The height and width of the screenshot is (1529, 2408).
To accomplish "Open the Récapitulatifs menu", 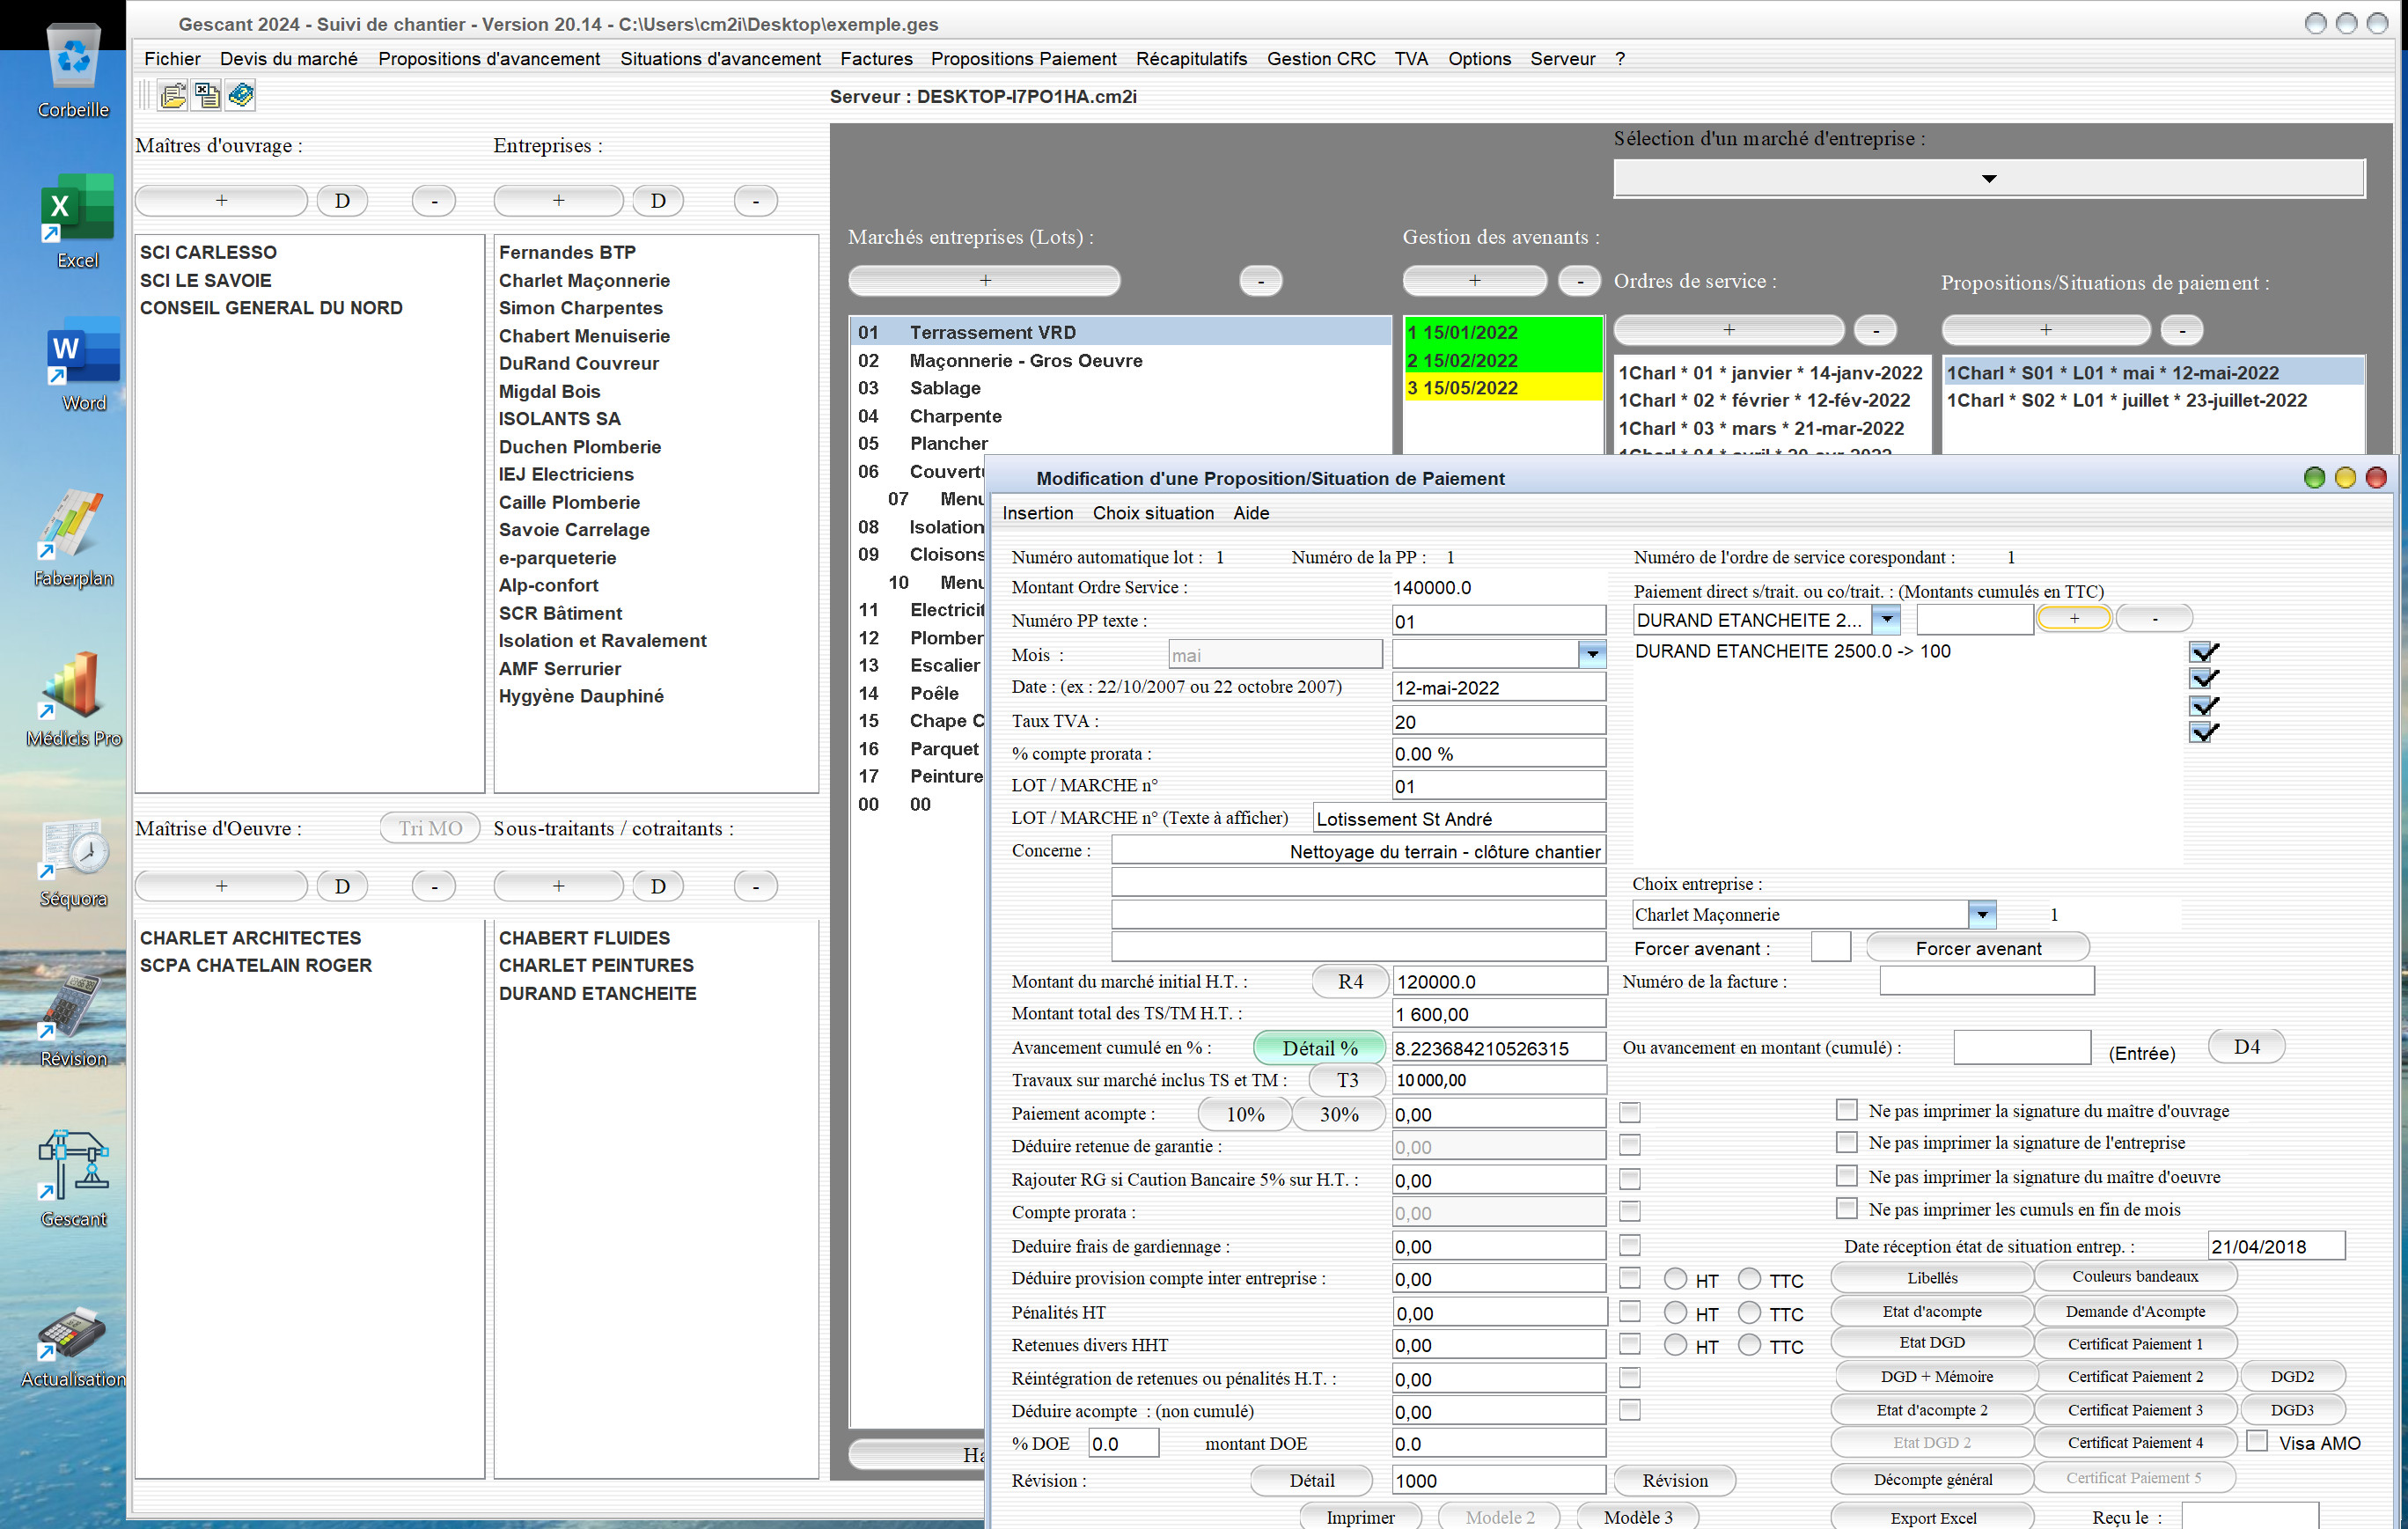I will [x=1191, y=59].
